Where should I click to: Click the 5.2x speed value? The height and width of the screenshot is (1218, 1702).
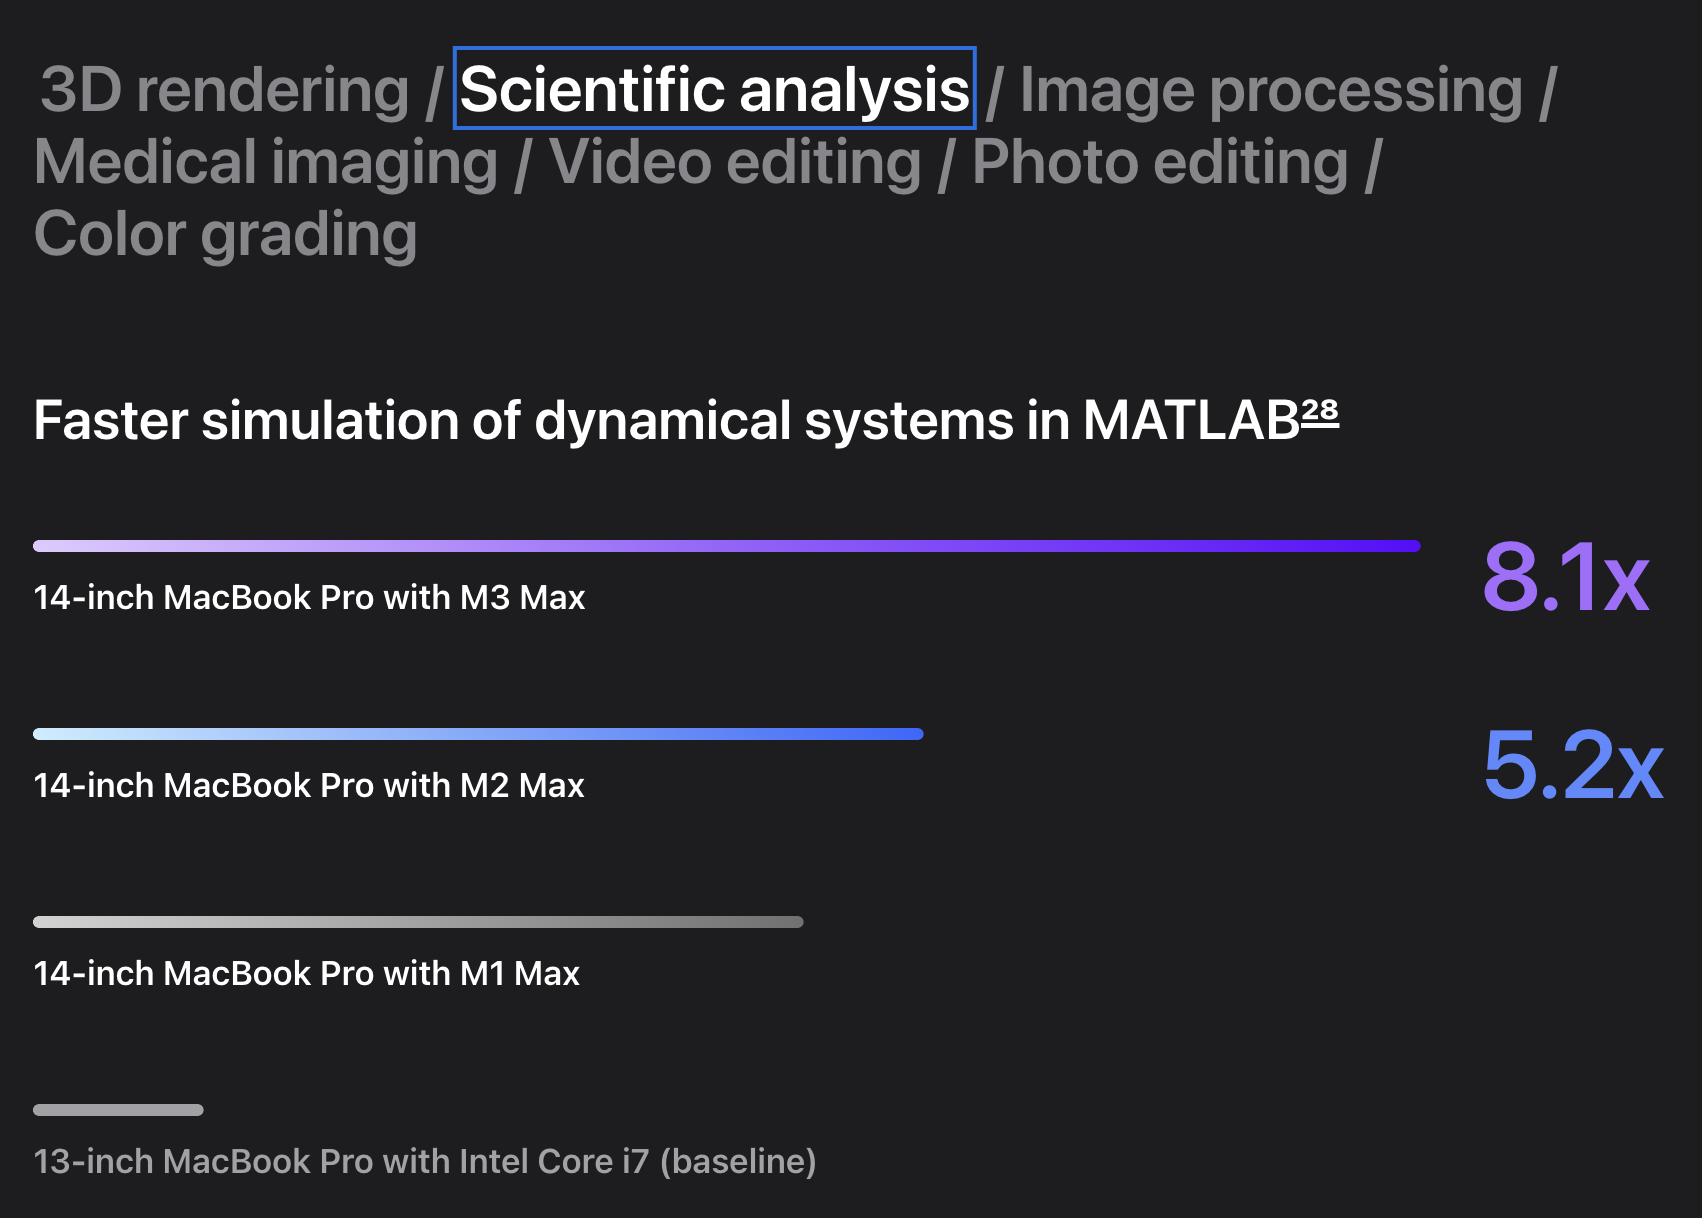[1573, 765]
